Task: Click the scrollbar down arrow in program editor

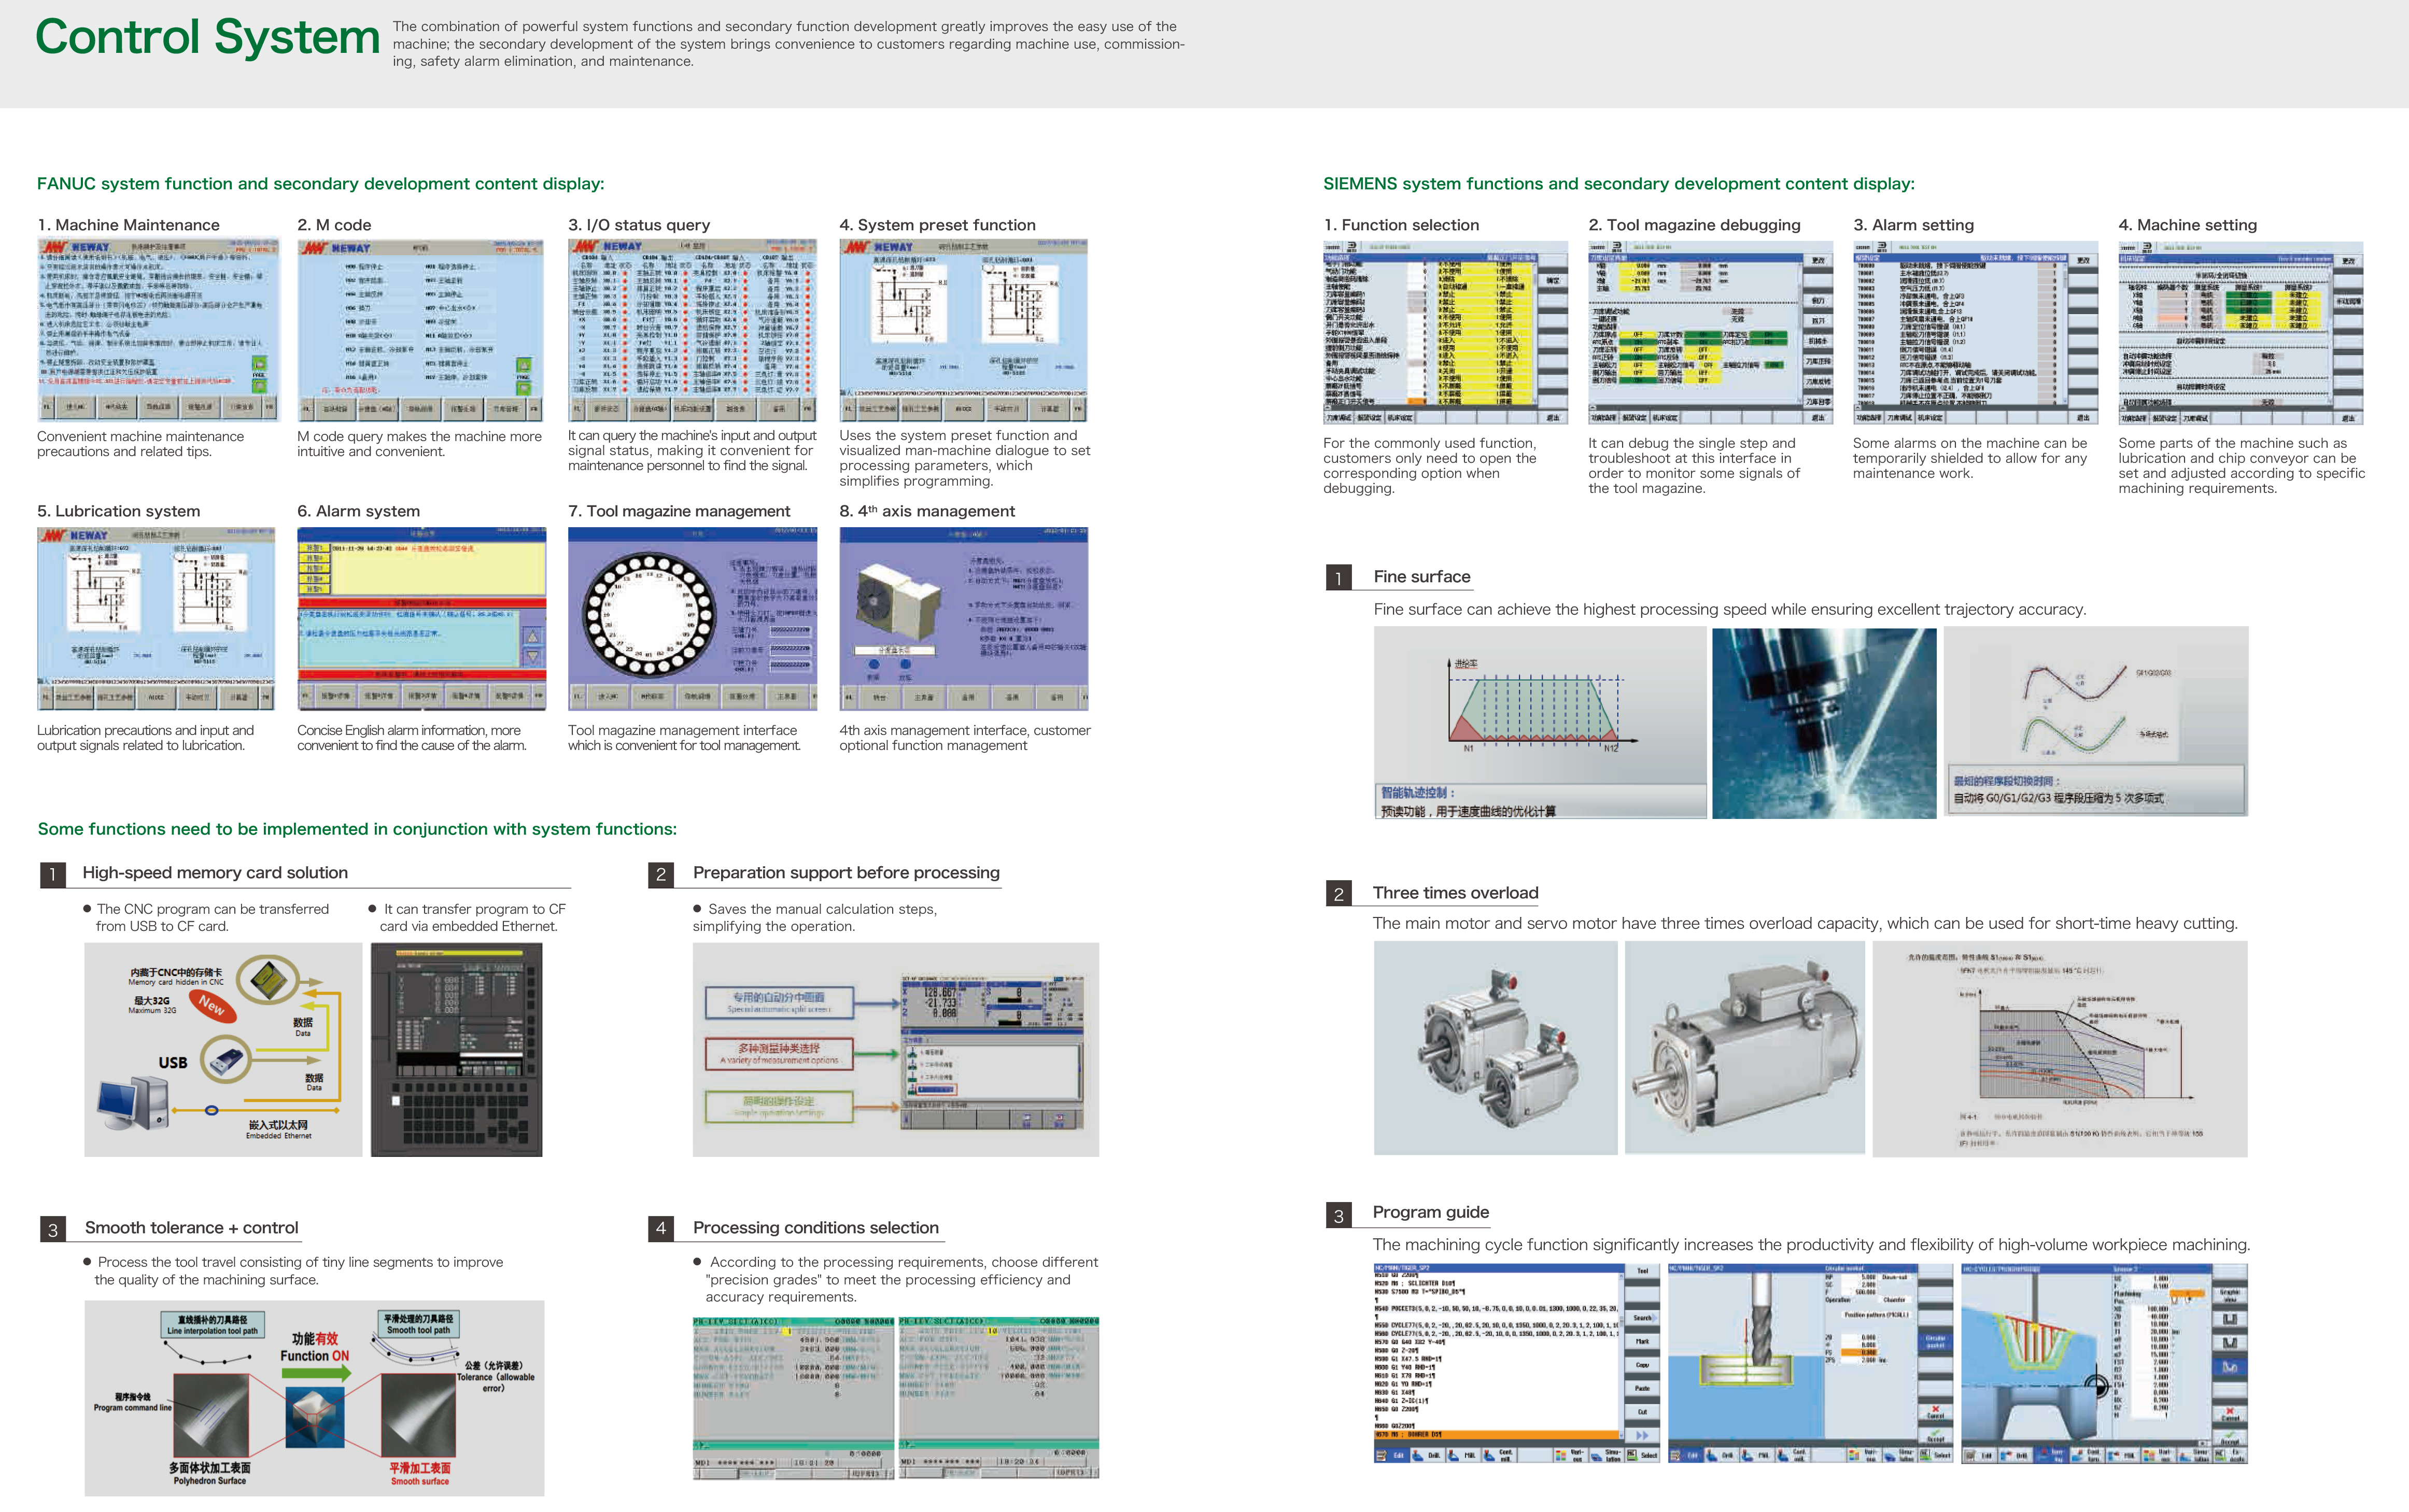Action: (x=1622, y=1435)
